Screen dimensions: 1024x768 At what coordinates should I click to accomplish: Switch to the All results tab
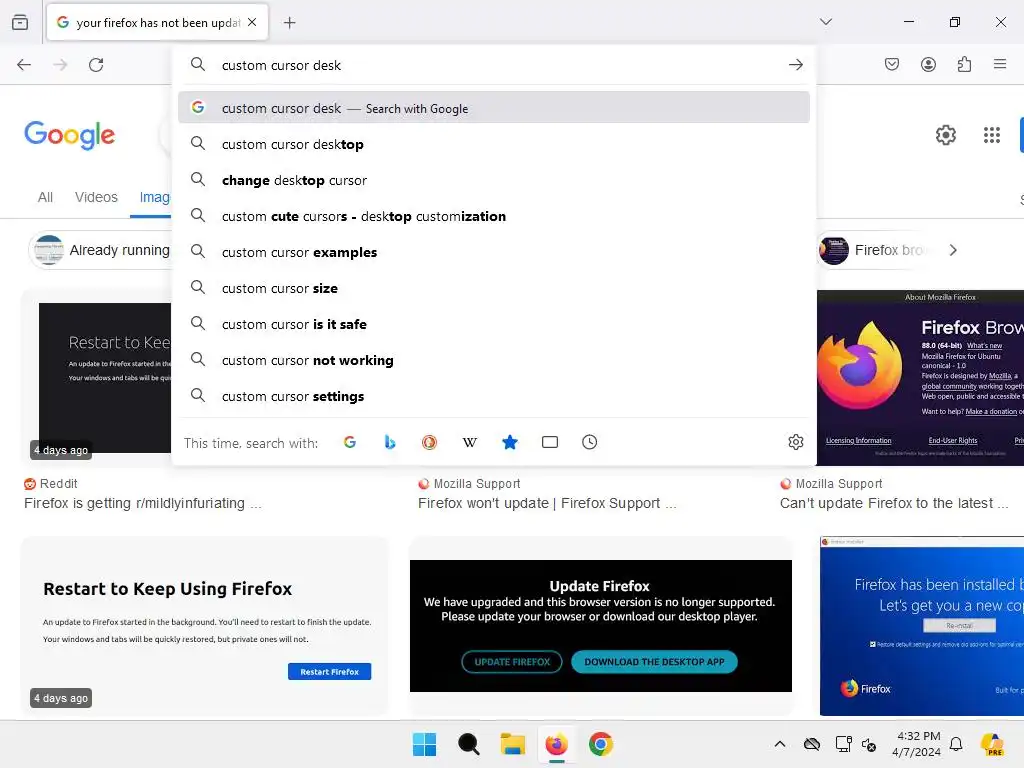click(x=45, y=197)
